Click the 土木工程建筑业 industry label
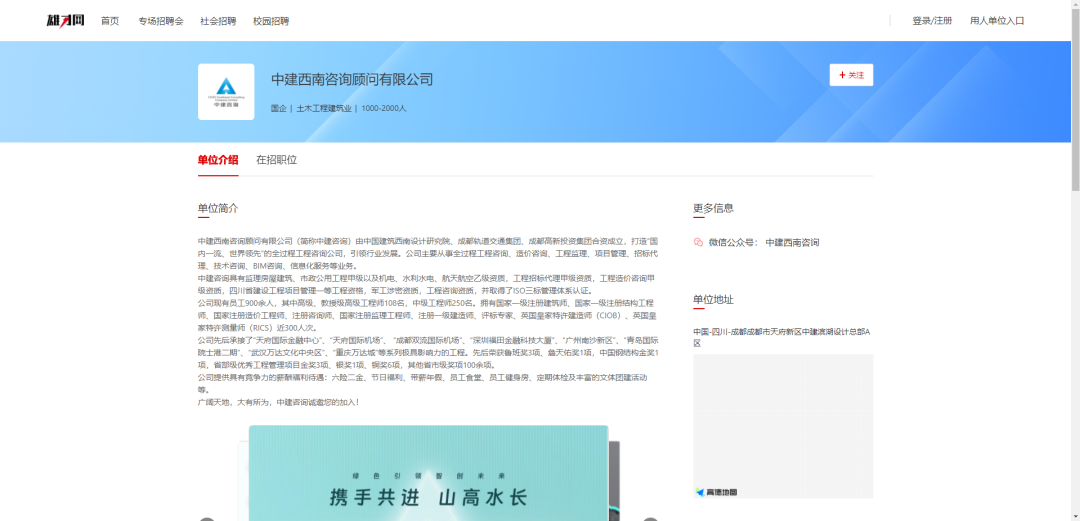Viewport: 1080px width, 521px height. 324,108
